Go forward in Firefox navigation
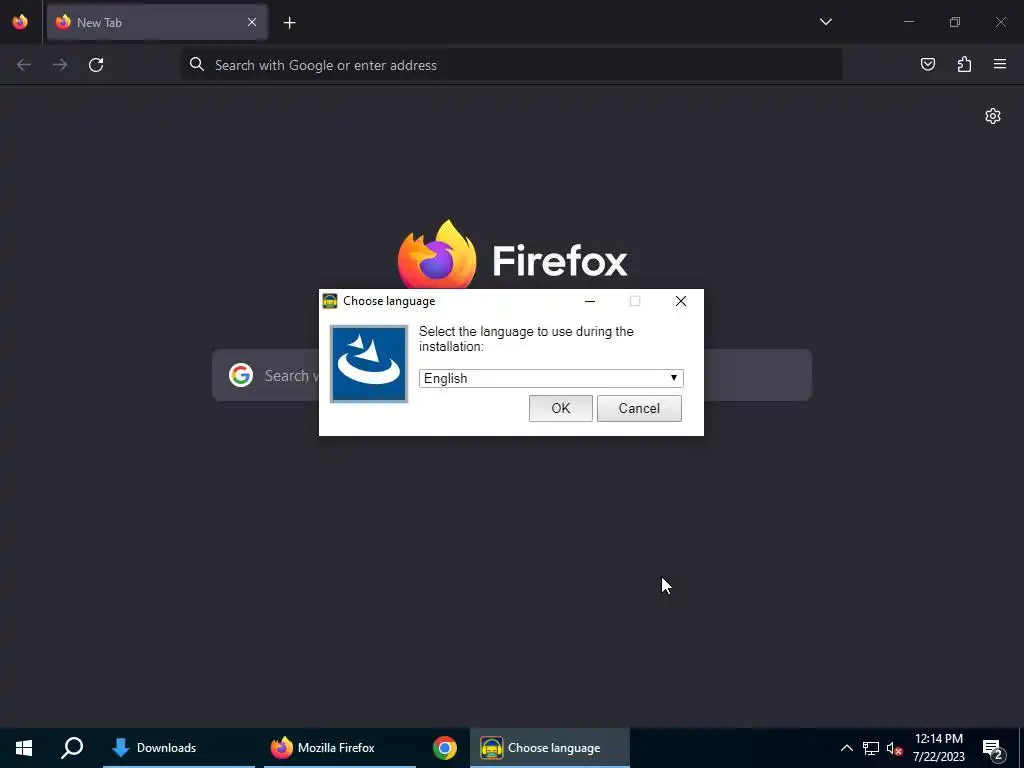Viewport: 1024px width, 768px height. [60, 65]
